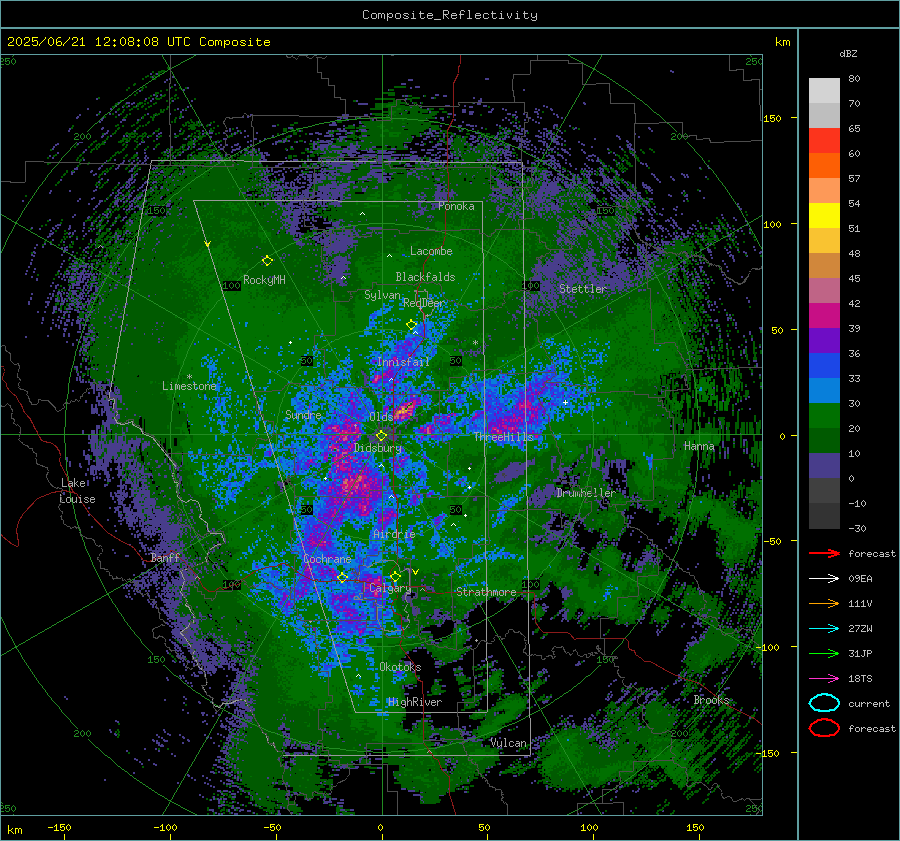Click the Calgary label
Screen dimensions: 900x841
pyautogui.click(x=390, y=588)
